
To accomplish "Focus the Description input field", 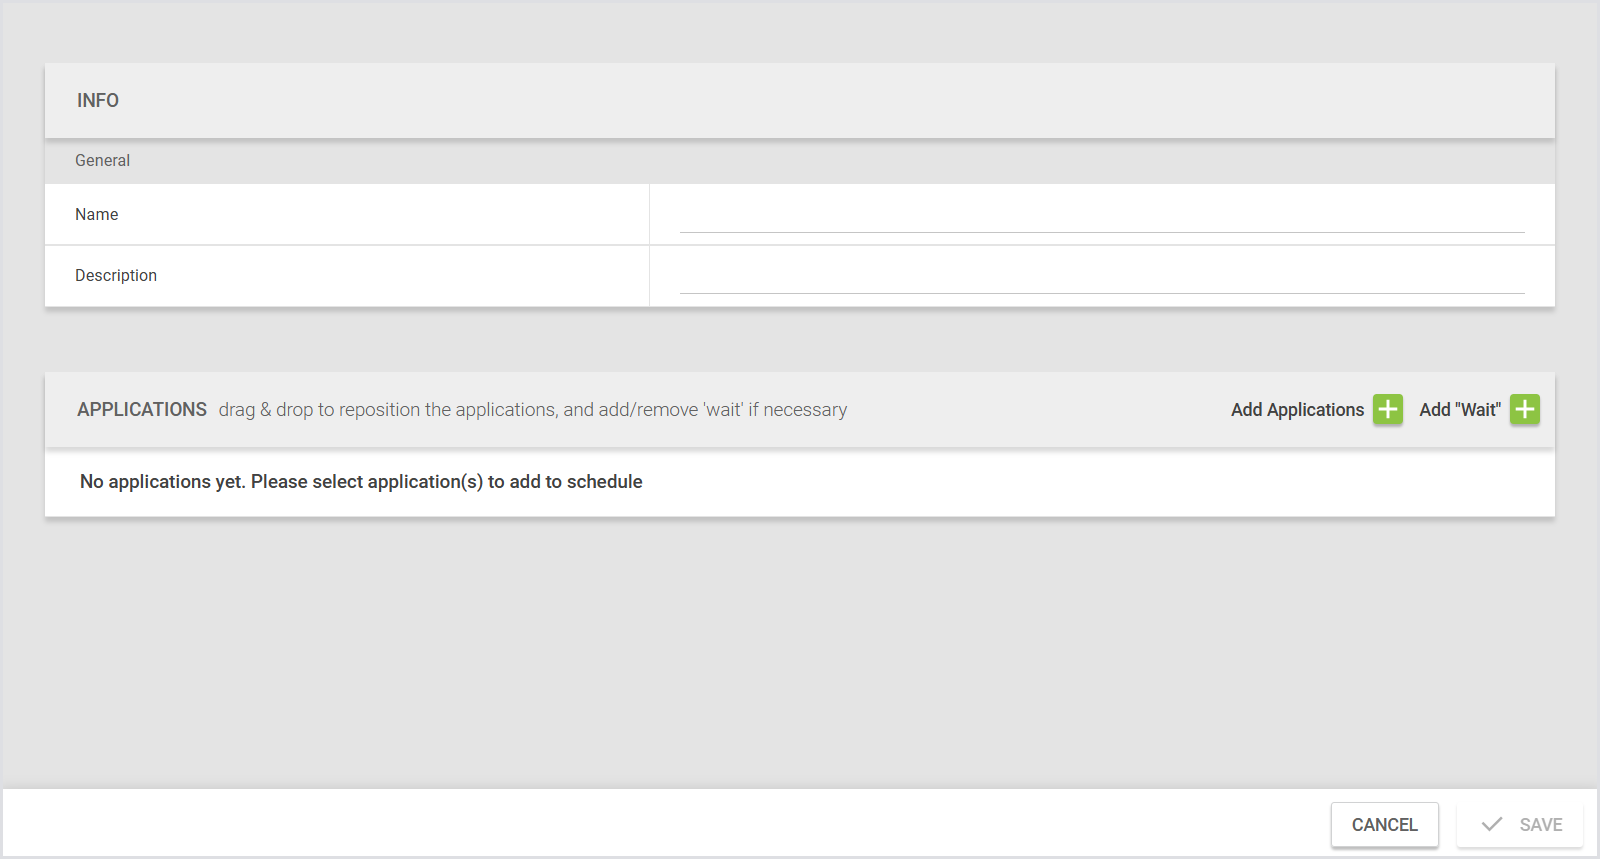I will click(x=1101, y=277).
